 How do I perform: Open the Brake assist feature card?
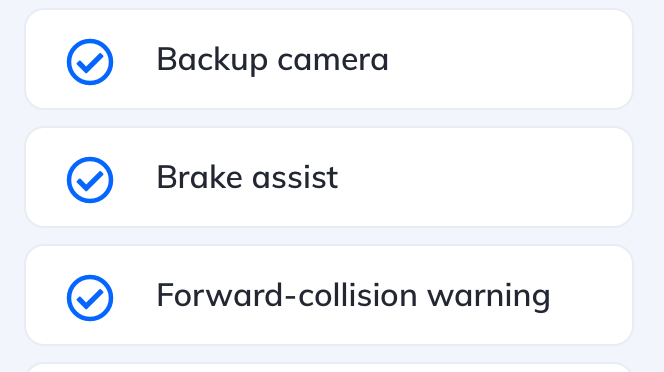(x=329, y=177)
